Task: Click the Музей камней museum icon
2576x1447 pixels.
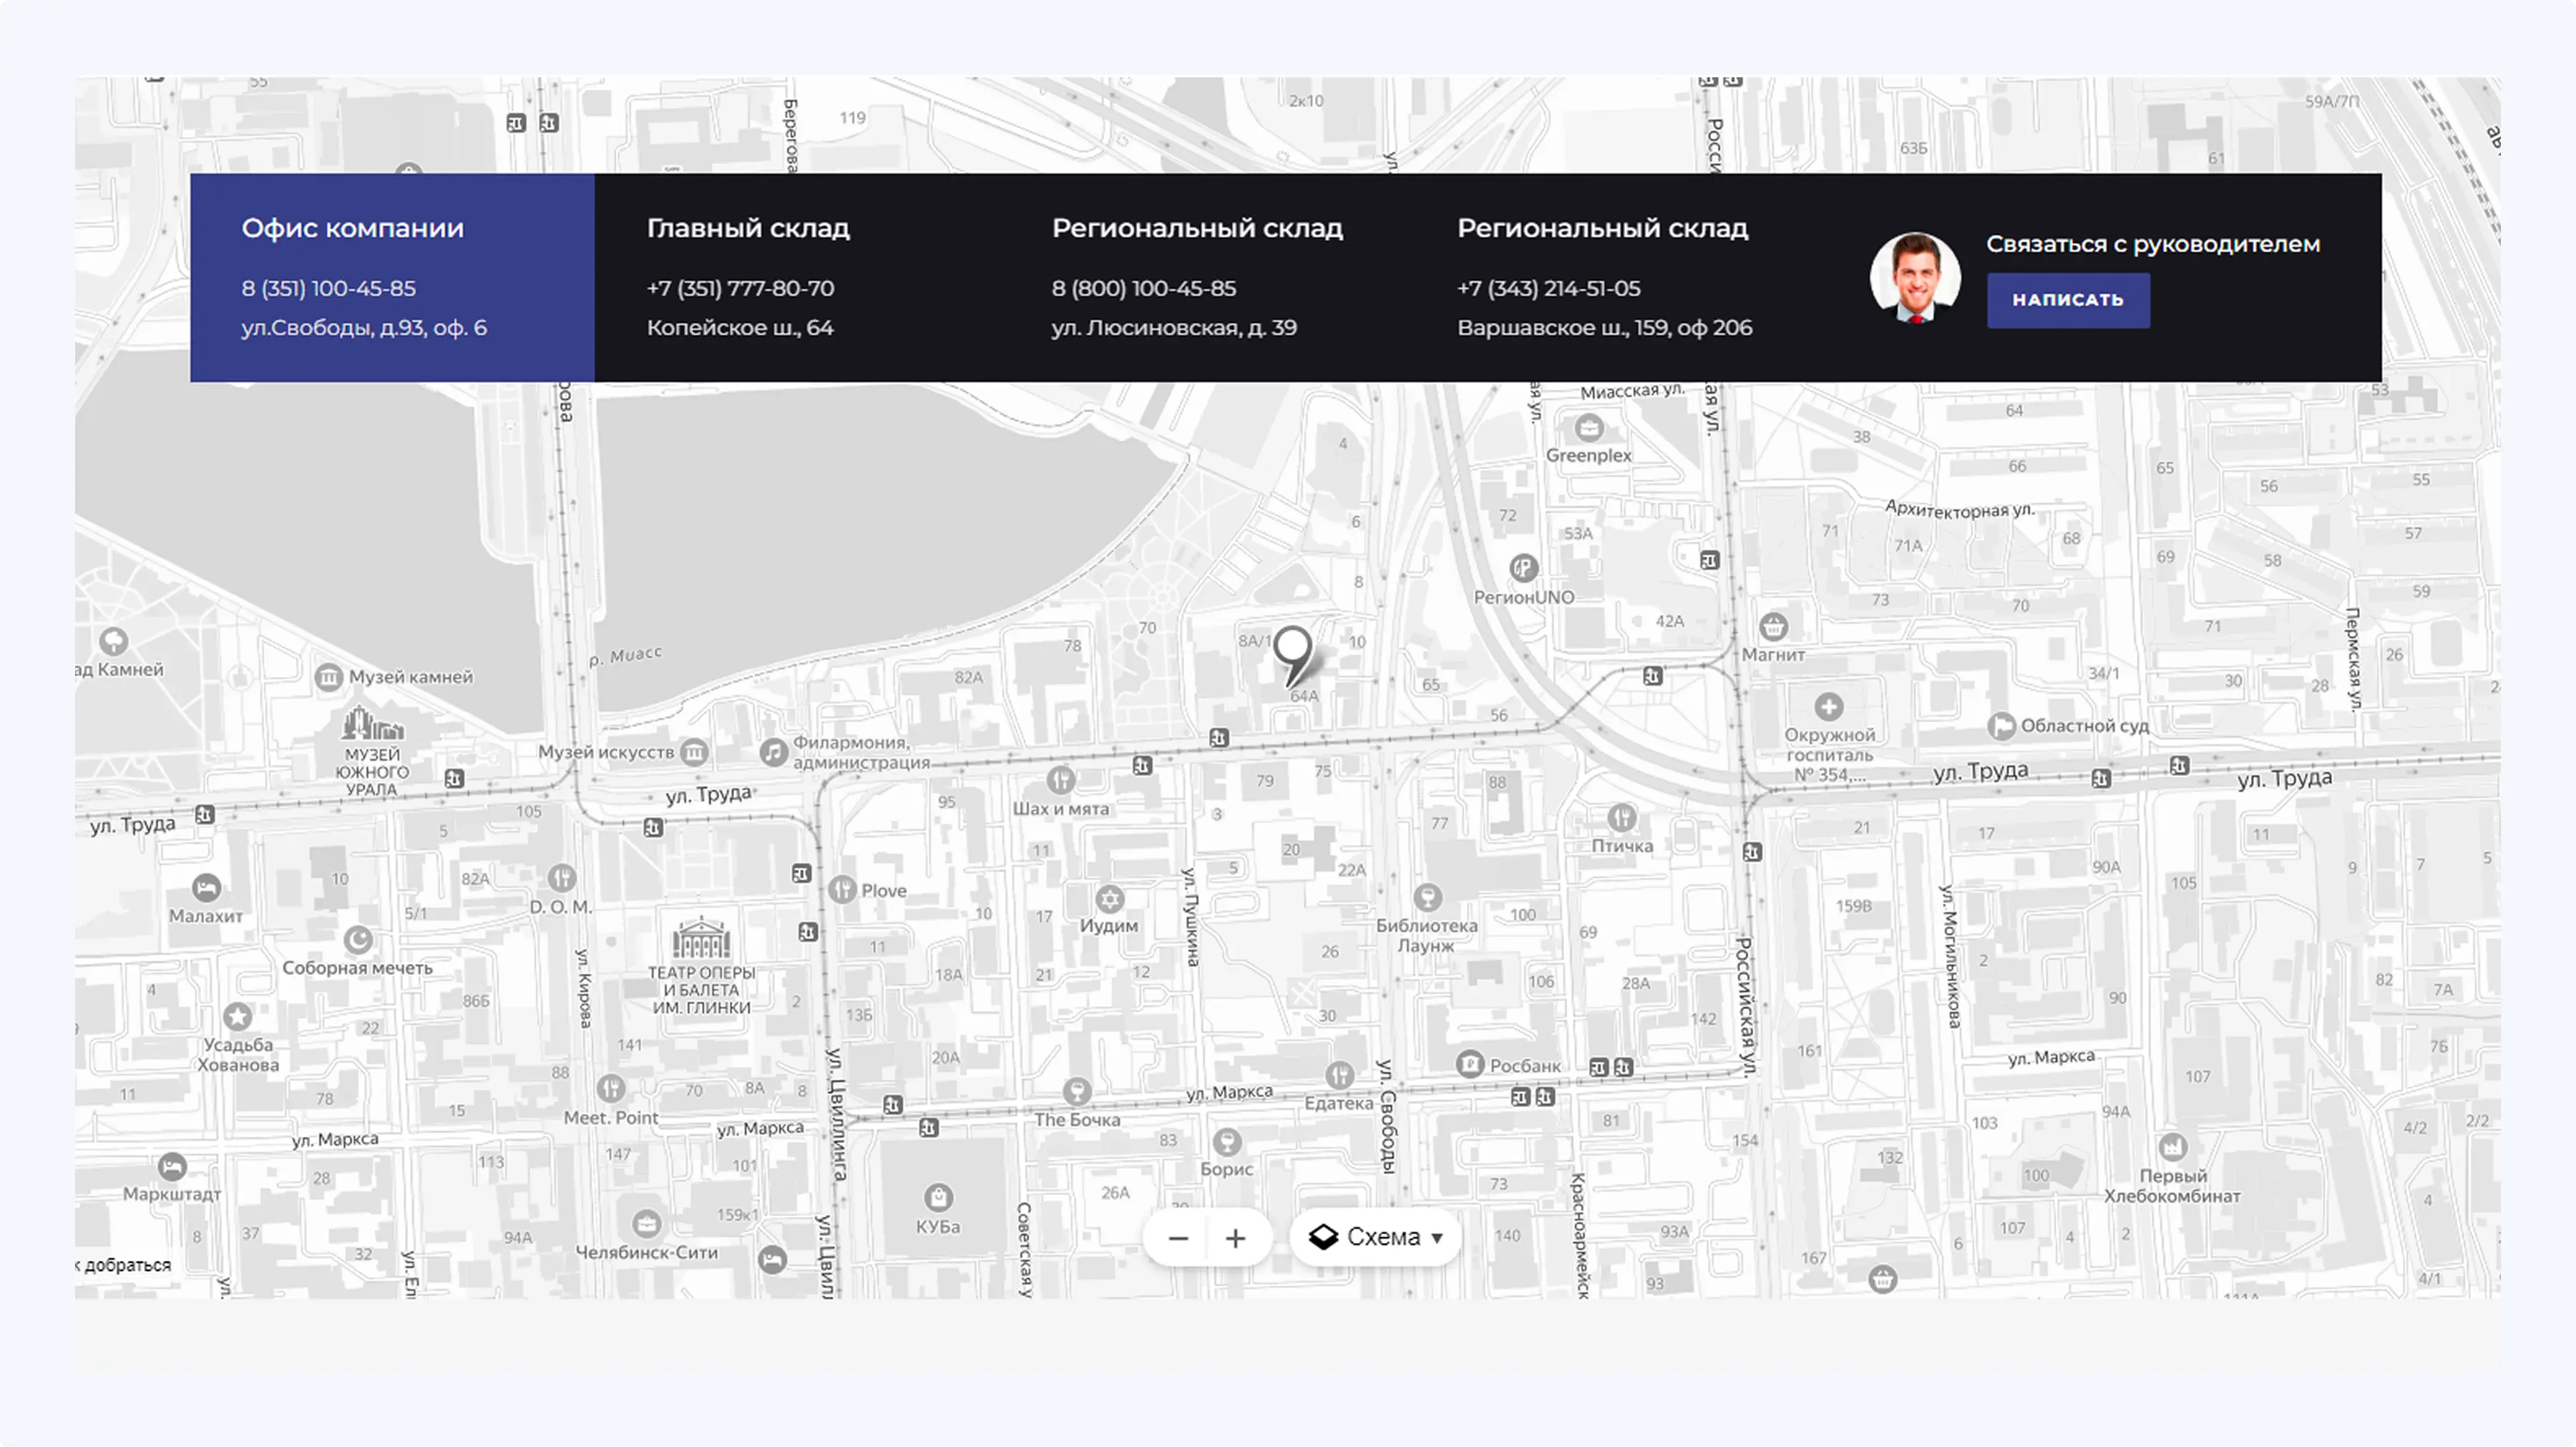Action: [329, 677]
